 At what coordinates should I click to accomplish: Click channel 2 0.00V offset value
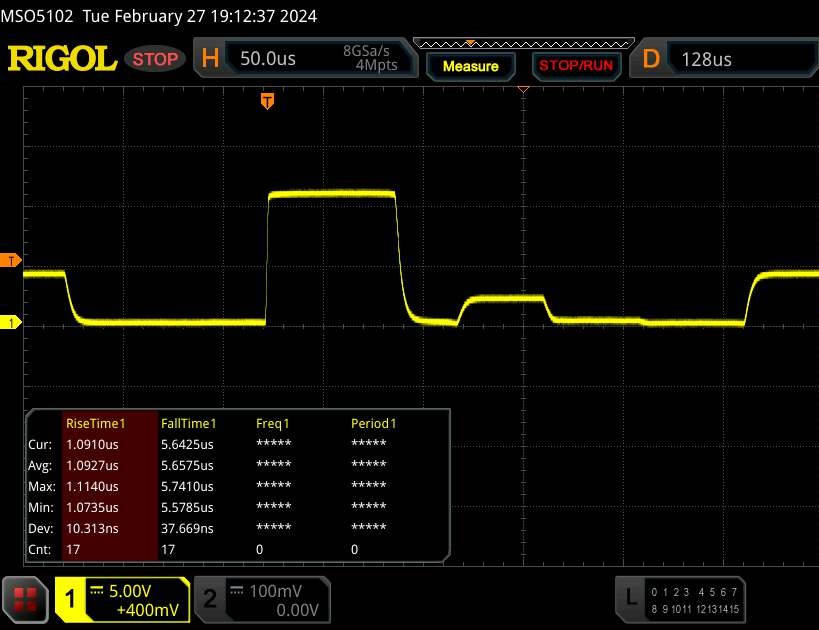297,610
